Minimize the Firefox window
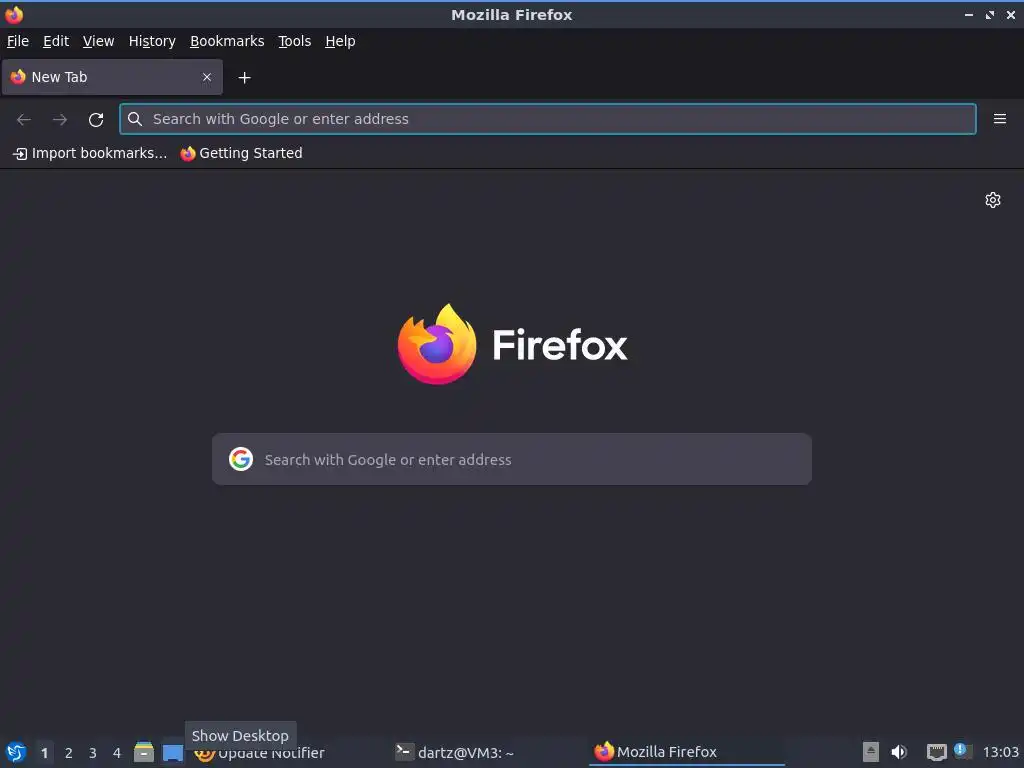The width and height of the screenshot is (1024, 768). [x=968, y=14]
